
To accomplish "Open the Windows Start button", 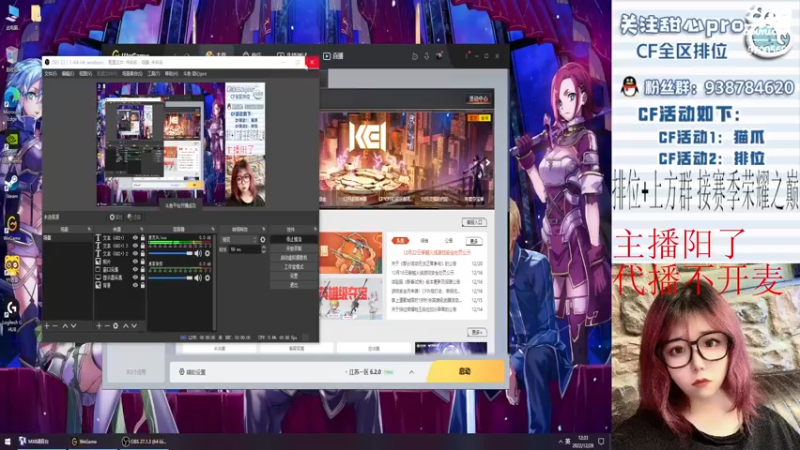I will [8, 441].
